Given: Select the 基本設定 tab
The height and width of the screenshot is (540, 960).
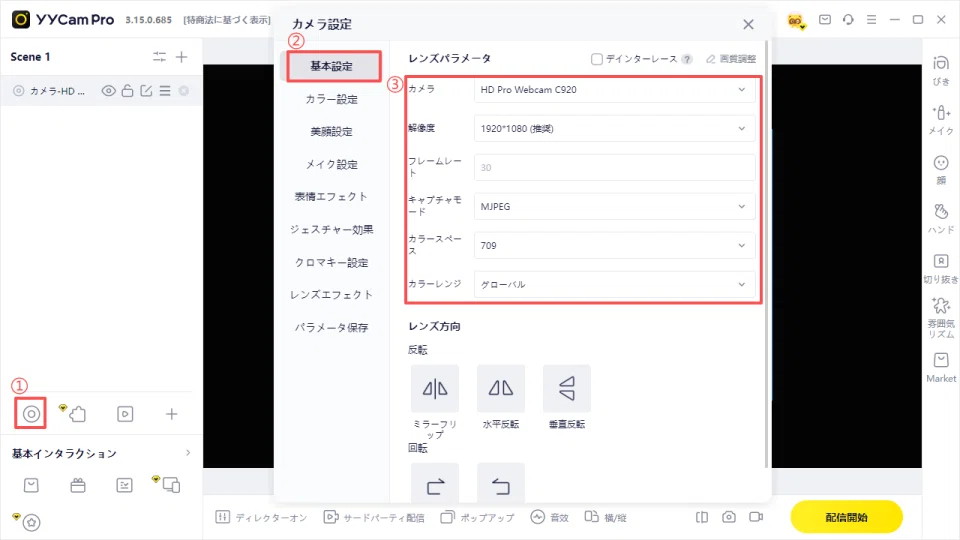Looking at the screenshot, I should click(331, 66).
